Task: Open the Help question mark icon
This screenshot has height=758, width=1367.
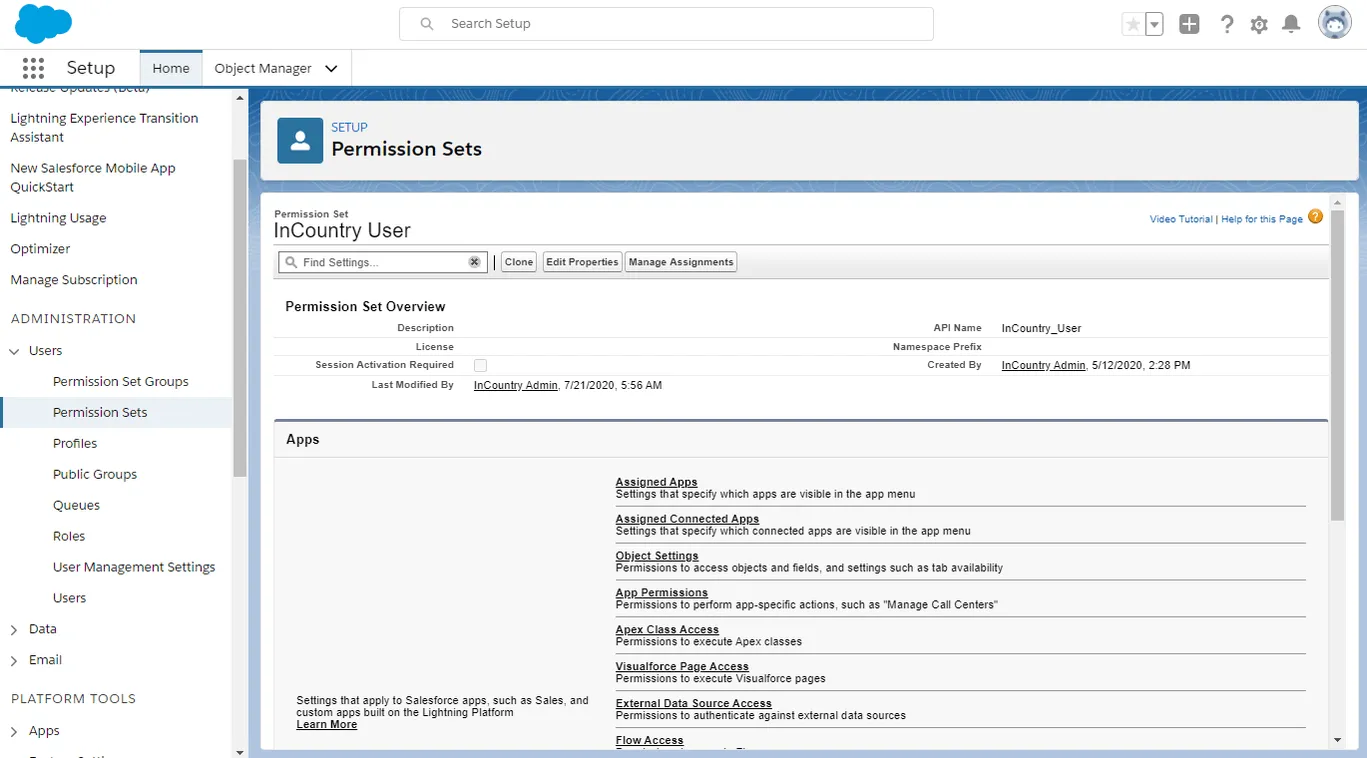Action: (1227, 25)
